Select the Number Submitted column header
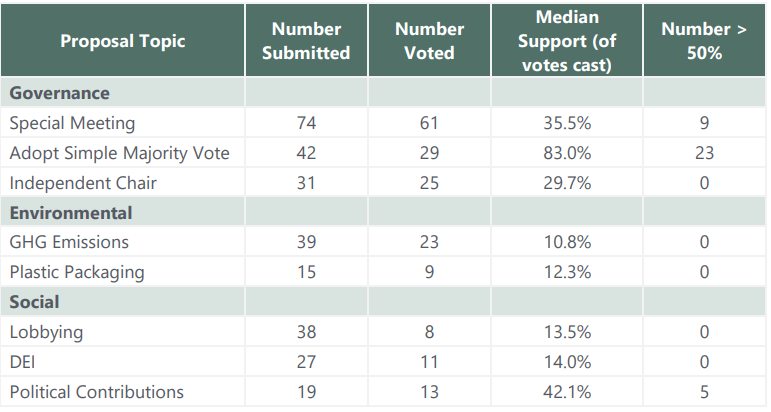This screenshot has height=412, width=771. pyautogui.click(x=306, y=41)
